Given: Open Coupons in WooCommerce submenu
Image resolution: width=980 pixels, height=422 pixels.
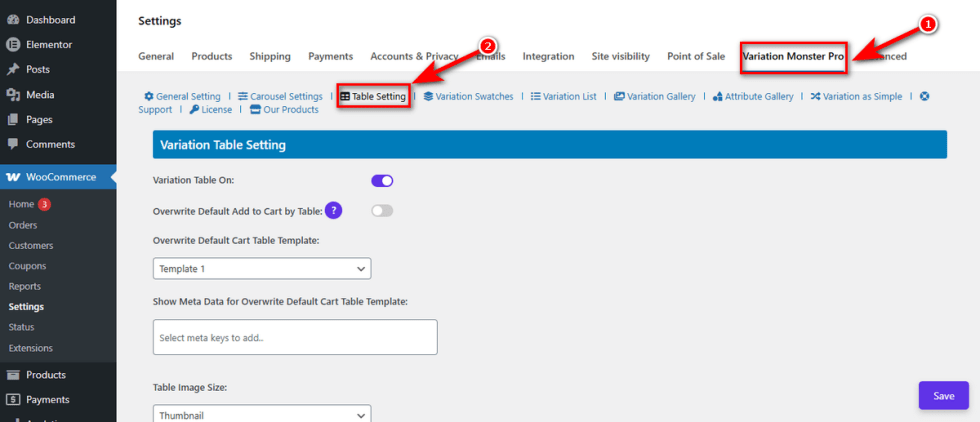Looking at the screenshot, I should [x=28, y=266].
